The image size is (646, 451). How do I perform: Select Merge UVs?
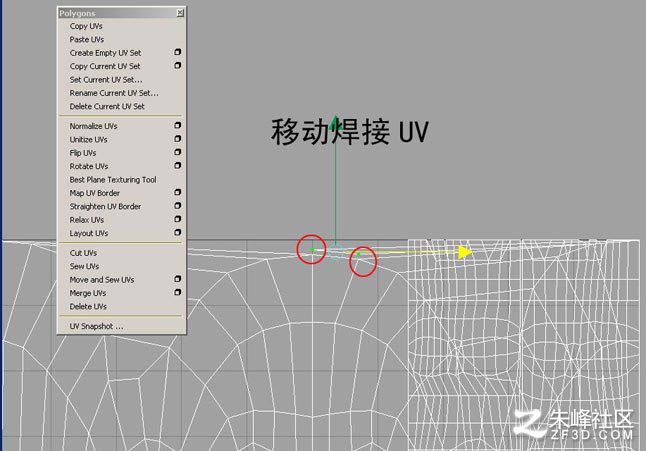tap(88, 293)
